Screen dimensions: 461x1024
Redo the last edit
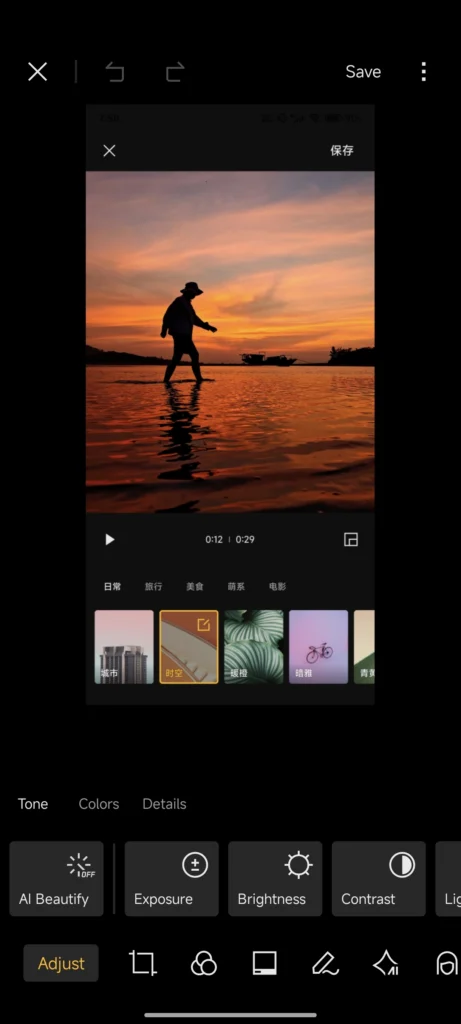point(174,72)
